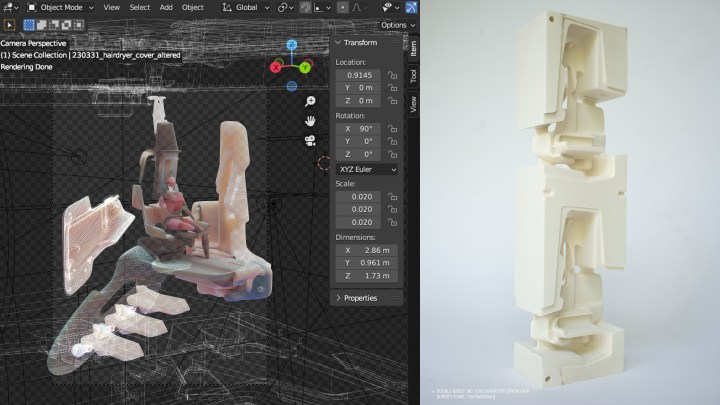Toggle lock for Rotation X

(393, 129)
